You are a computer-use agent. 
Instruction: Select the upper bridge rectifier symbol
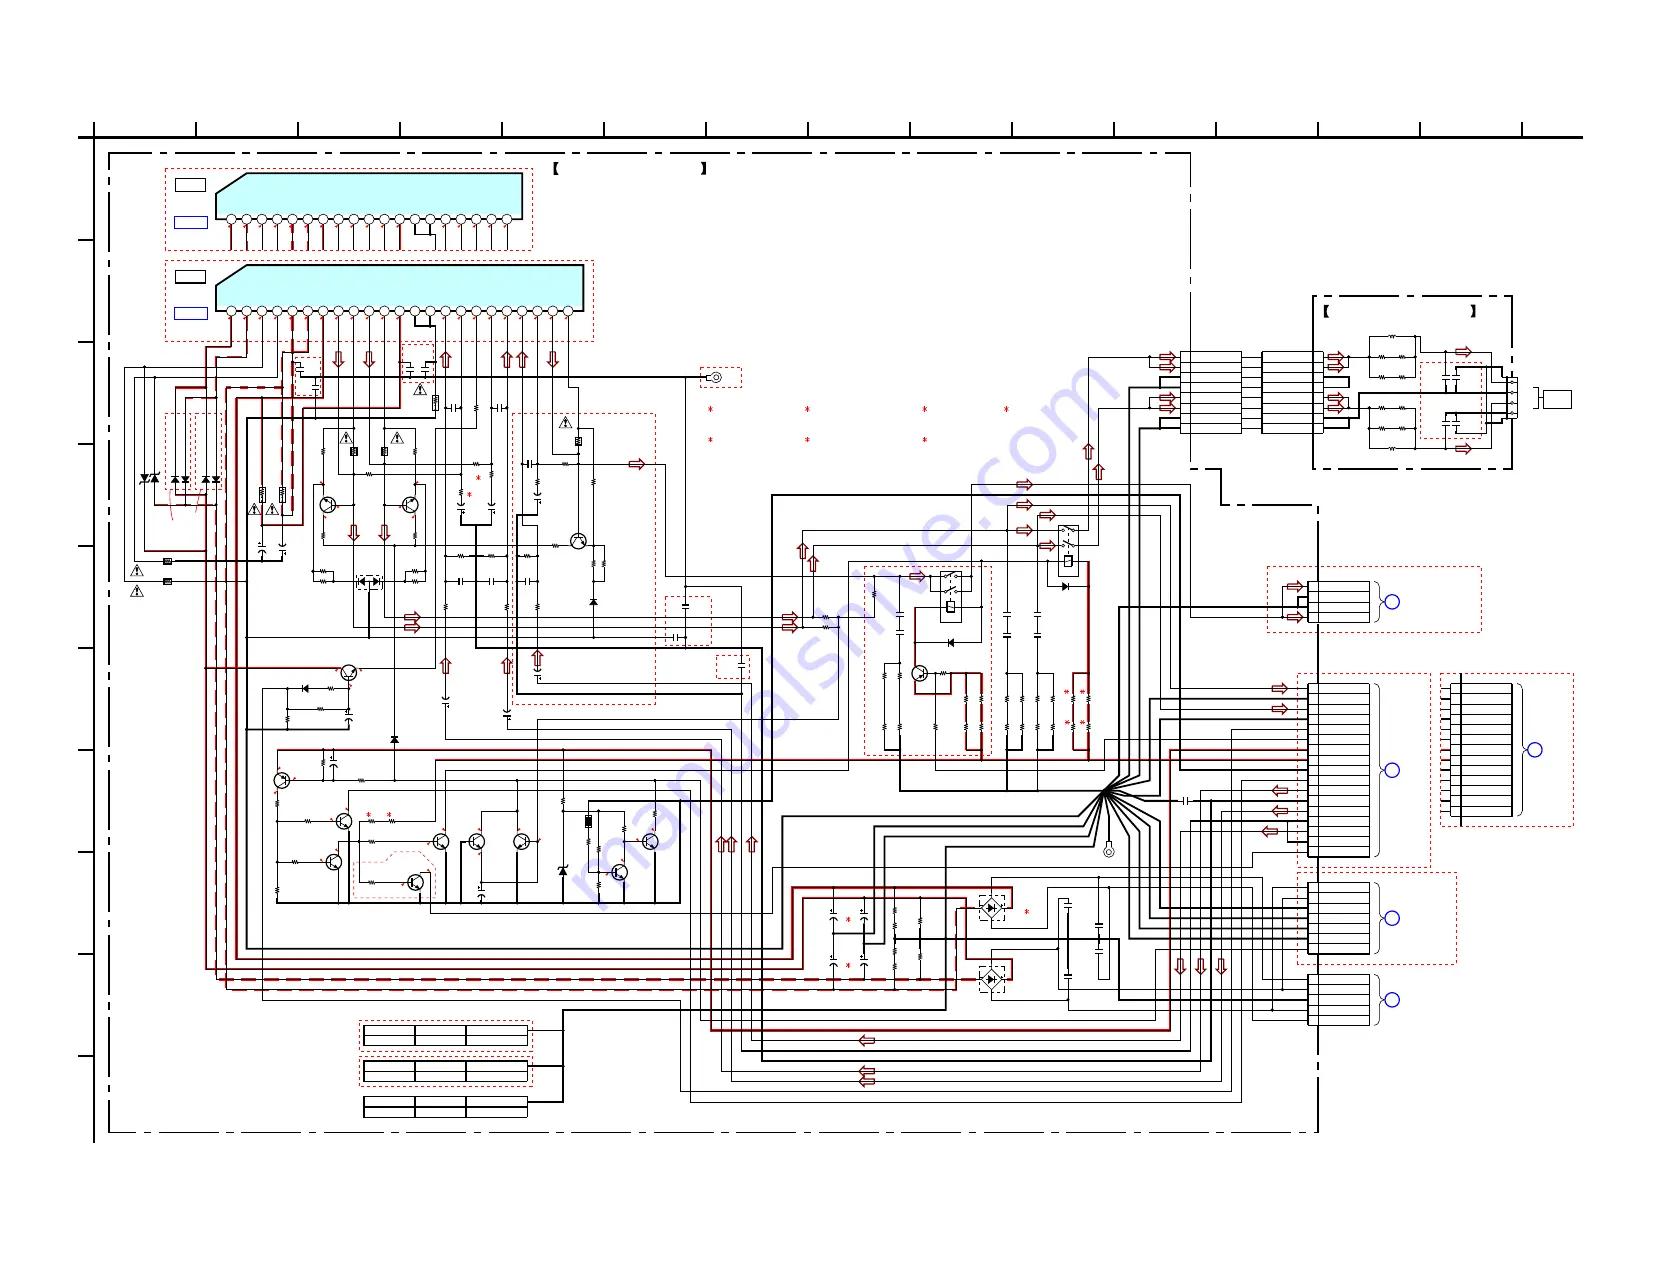pyautogui.click(x=992, y=908)
